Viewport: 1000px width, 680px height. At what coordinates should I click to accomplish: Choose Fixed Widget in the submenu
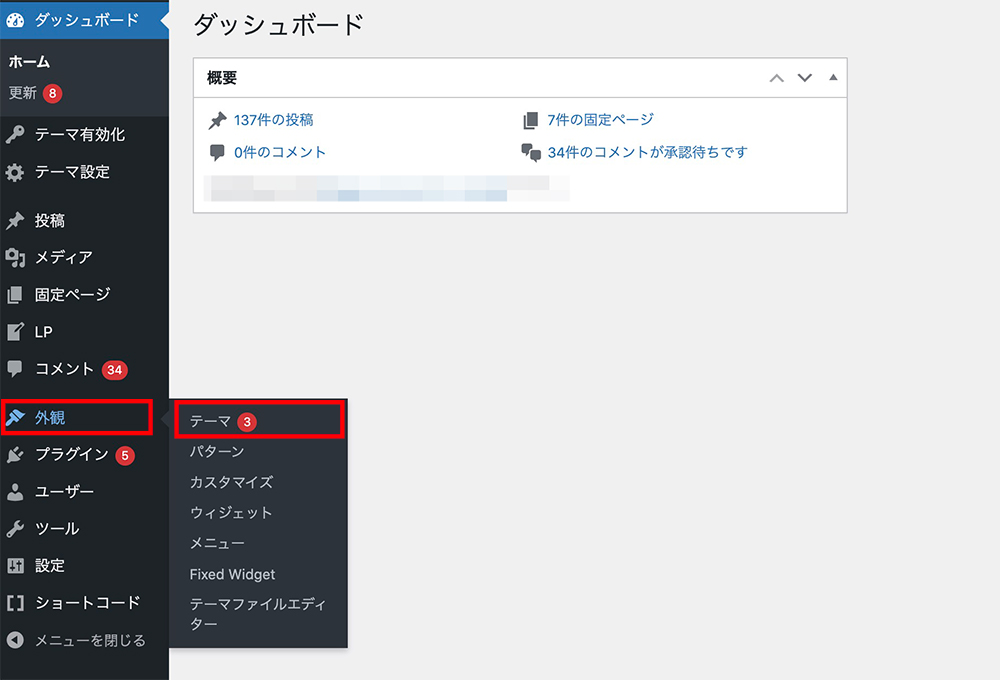coord(232,574)
